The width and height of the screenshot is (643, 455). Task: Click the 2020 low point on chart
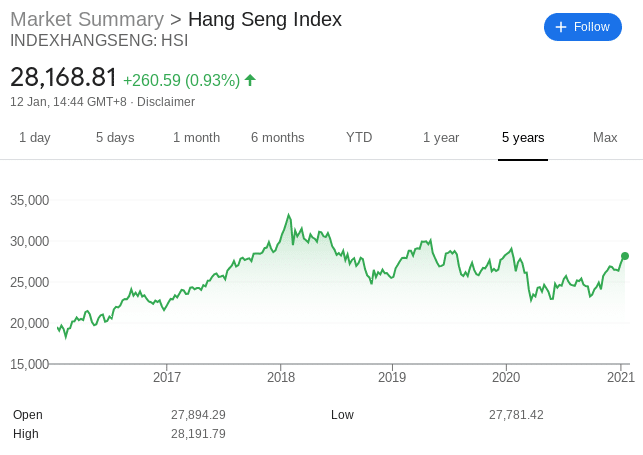click(531, 300)
